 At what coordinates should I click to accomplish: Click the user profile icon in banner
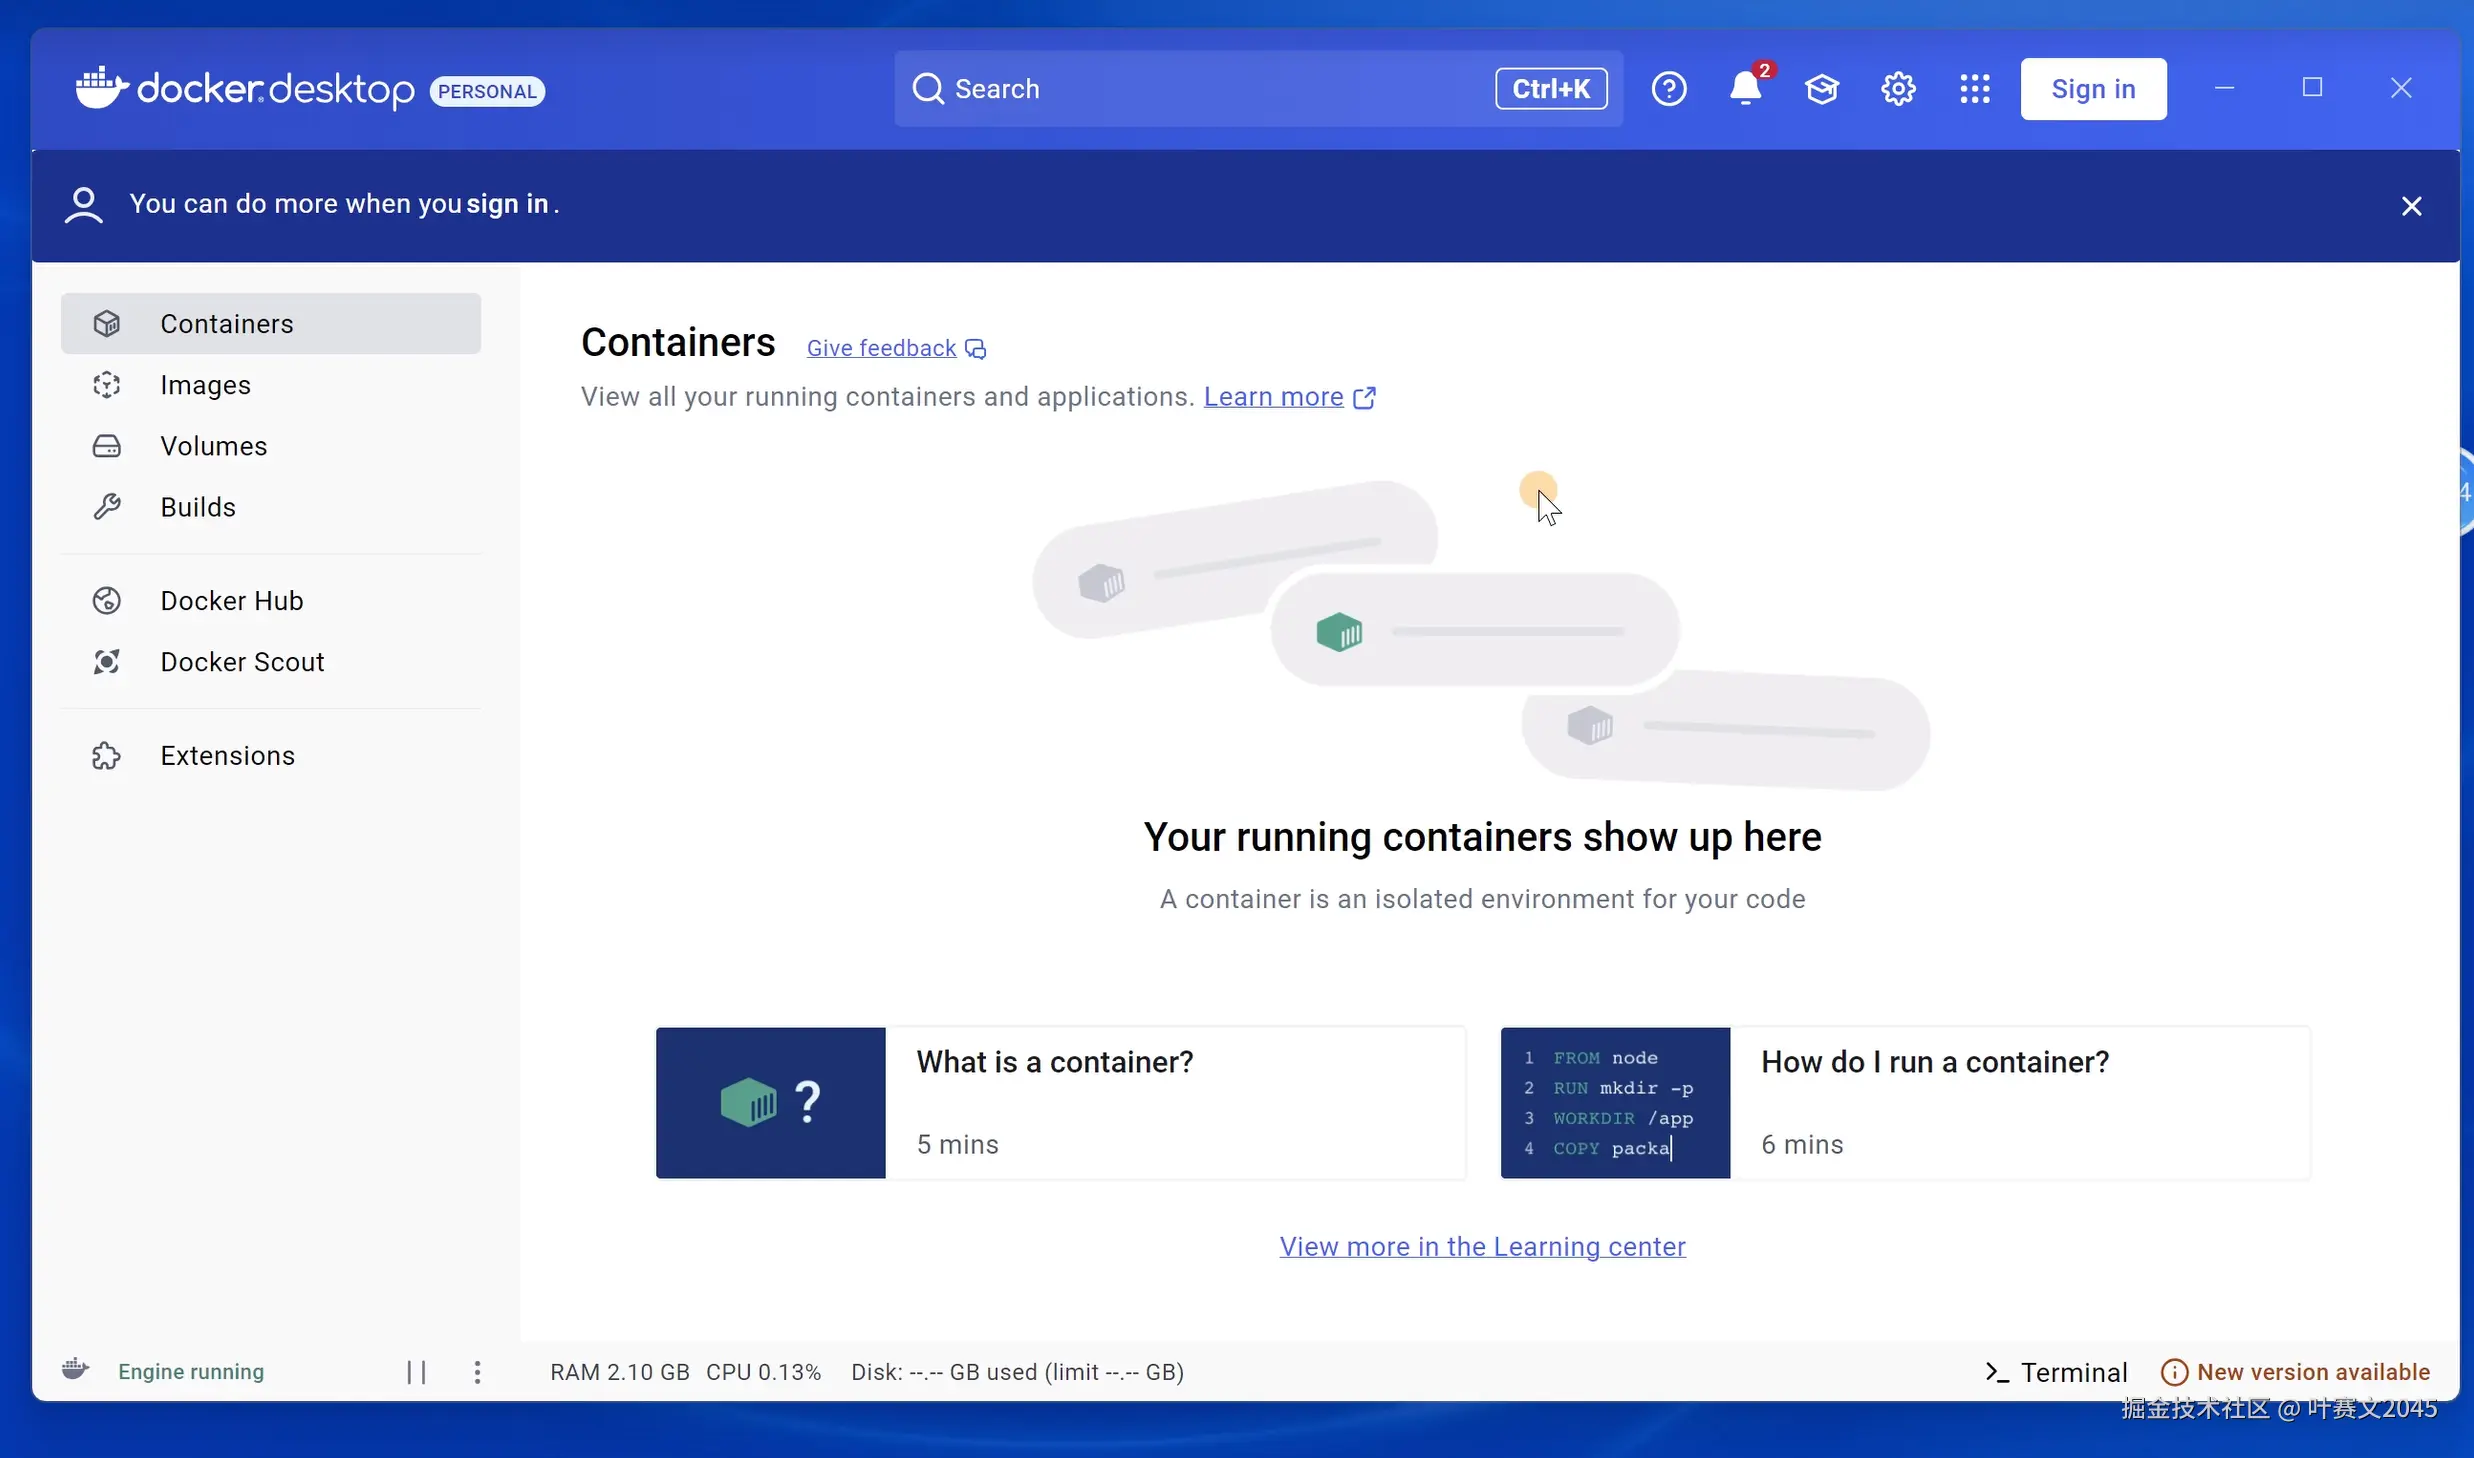click(83, 205)
